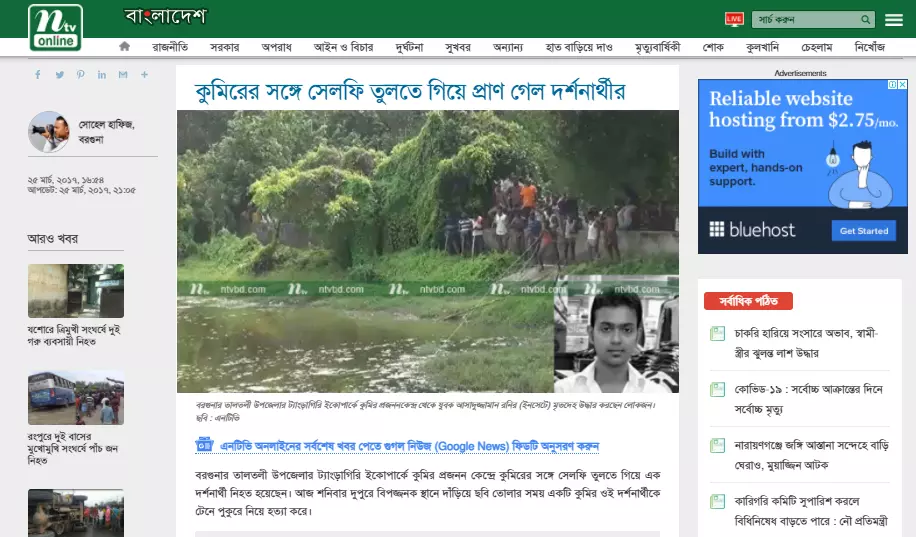Viewport: 916px width, 537px height.
Task: Open the সরকার menu section
Action: pos(224,47)
